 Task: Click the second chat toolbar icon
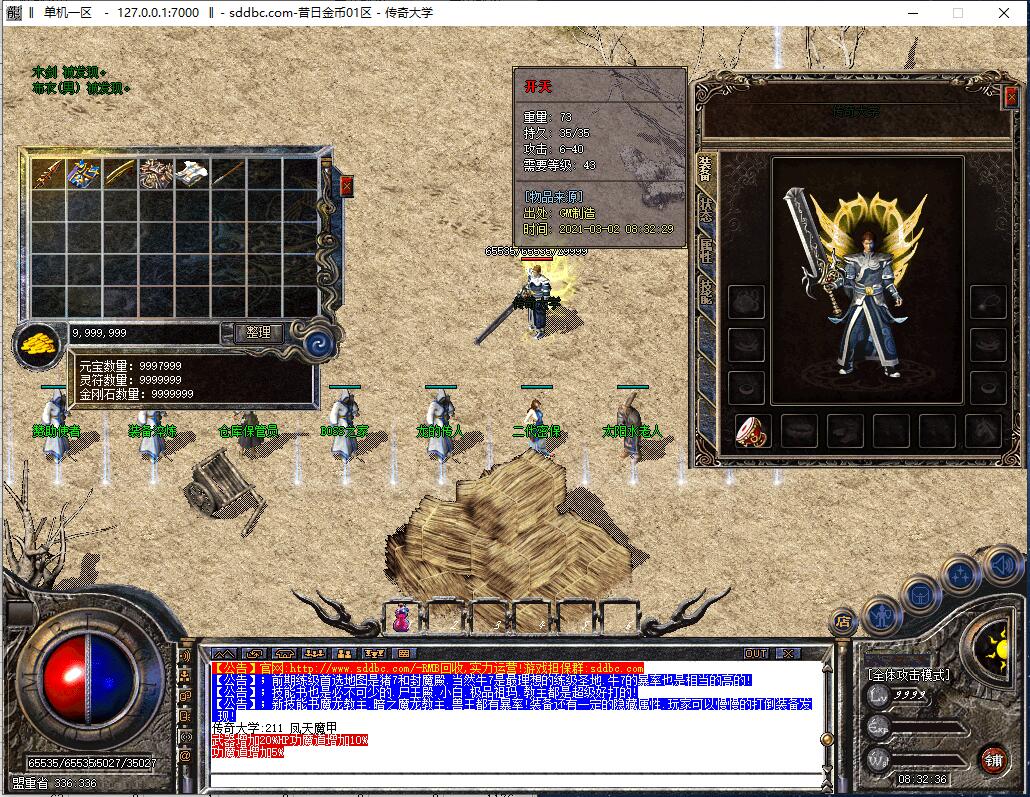coord(254,653)
